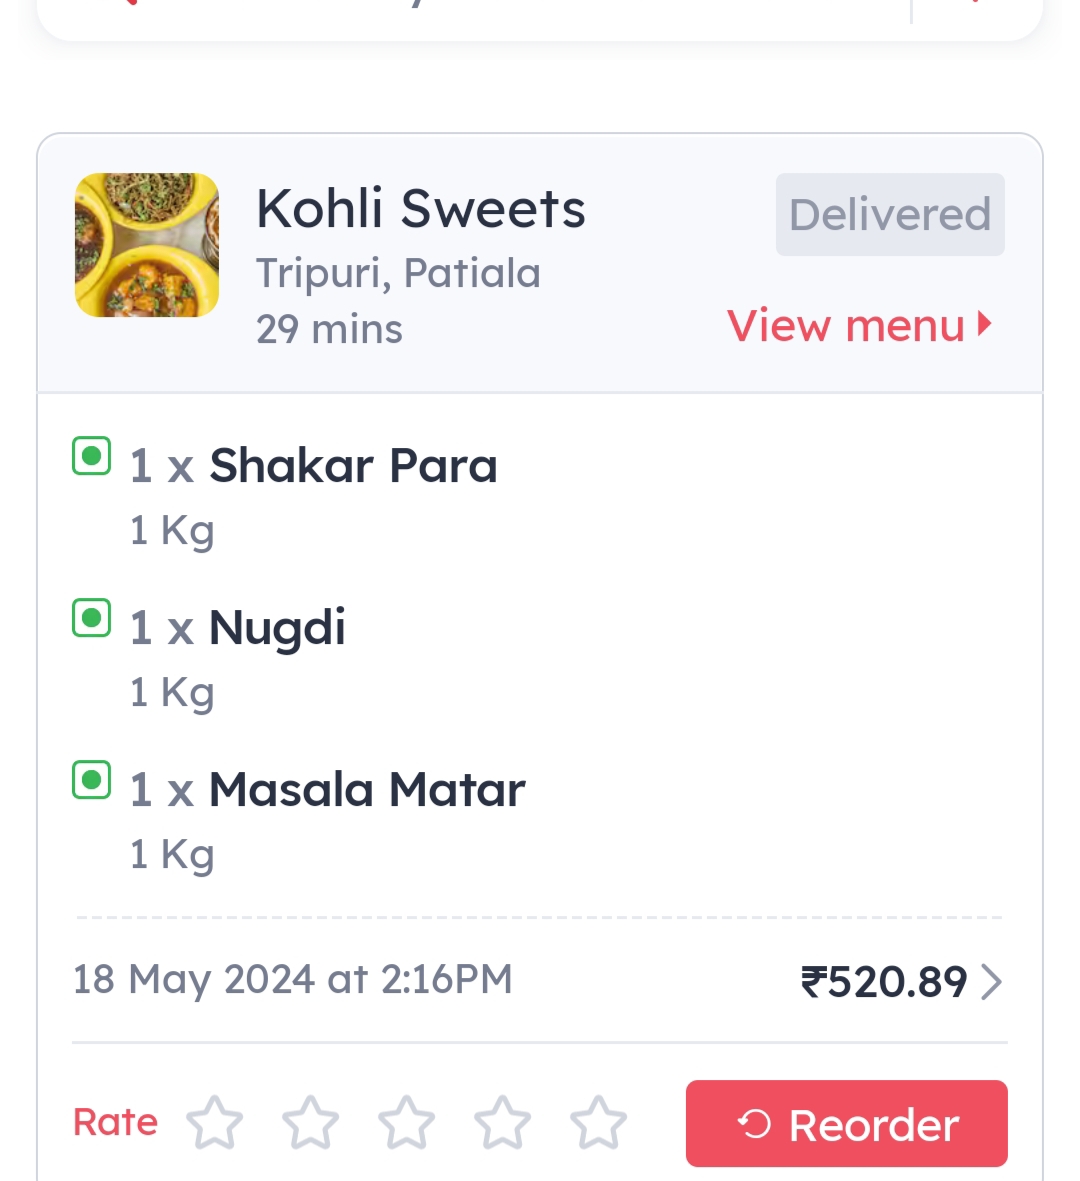
Task: Rate the order two stars
Action: 311,1123
